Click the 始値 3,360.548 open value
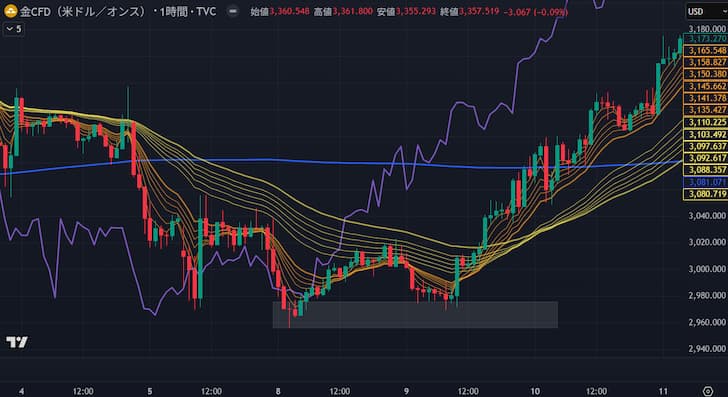The width and height of the screenshot is (728, 397). (280, 11)
